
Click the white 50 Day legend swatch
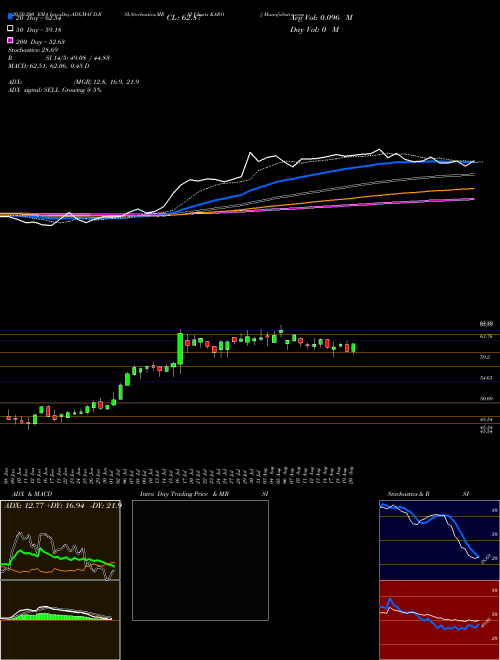click(x=10, y=29)
